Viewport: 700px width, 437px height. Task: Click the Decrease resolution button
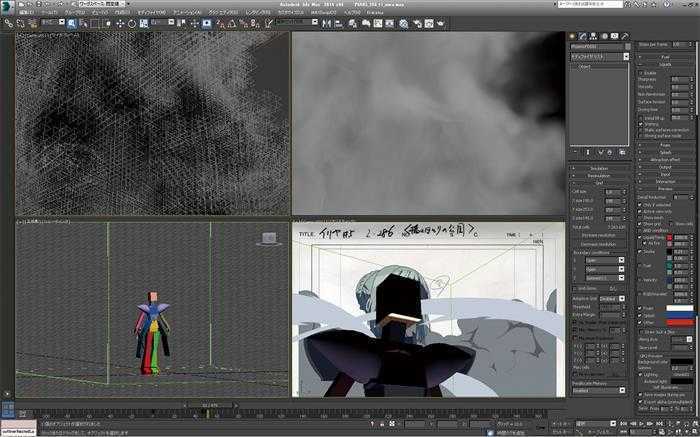(x=598, y=244)
